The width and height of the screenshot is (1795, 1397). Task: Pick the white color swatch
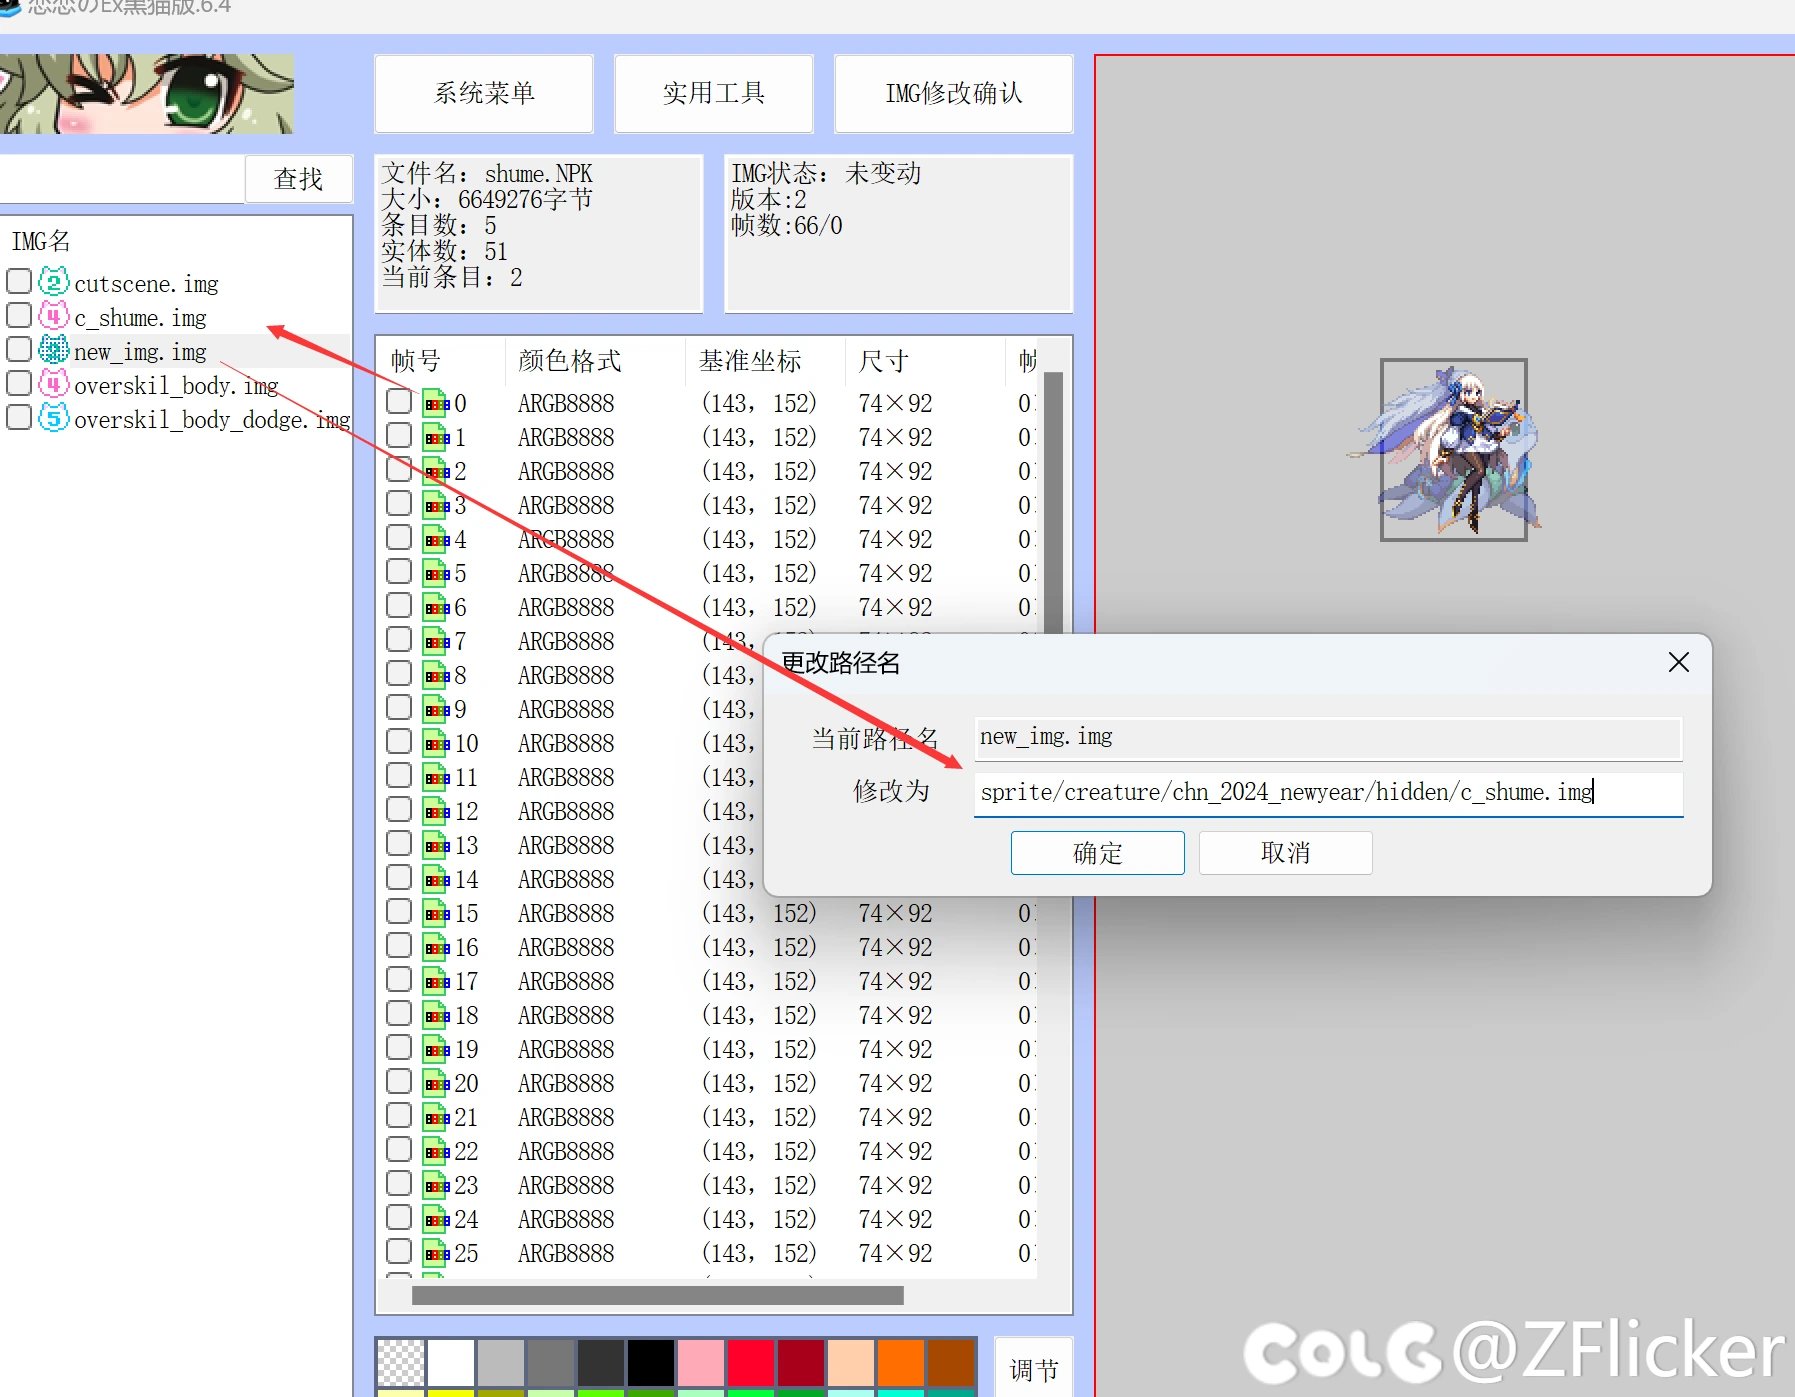451,1362
